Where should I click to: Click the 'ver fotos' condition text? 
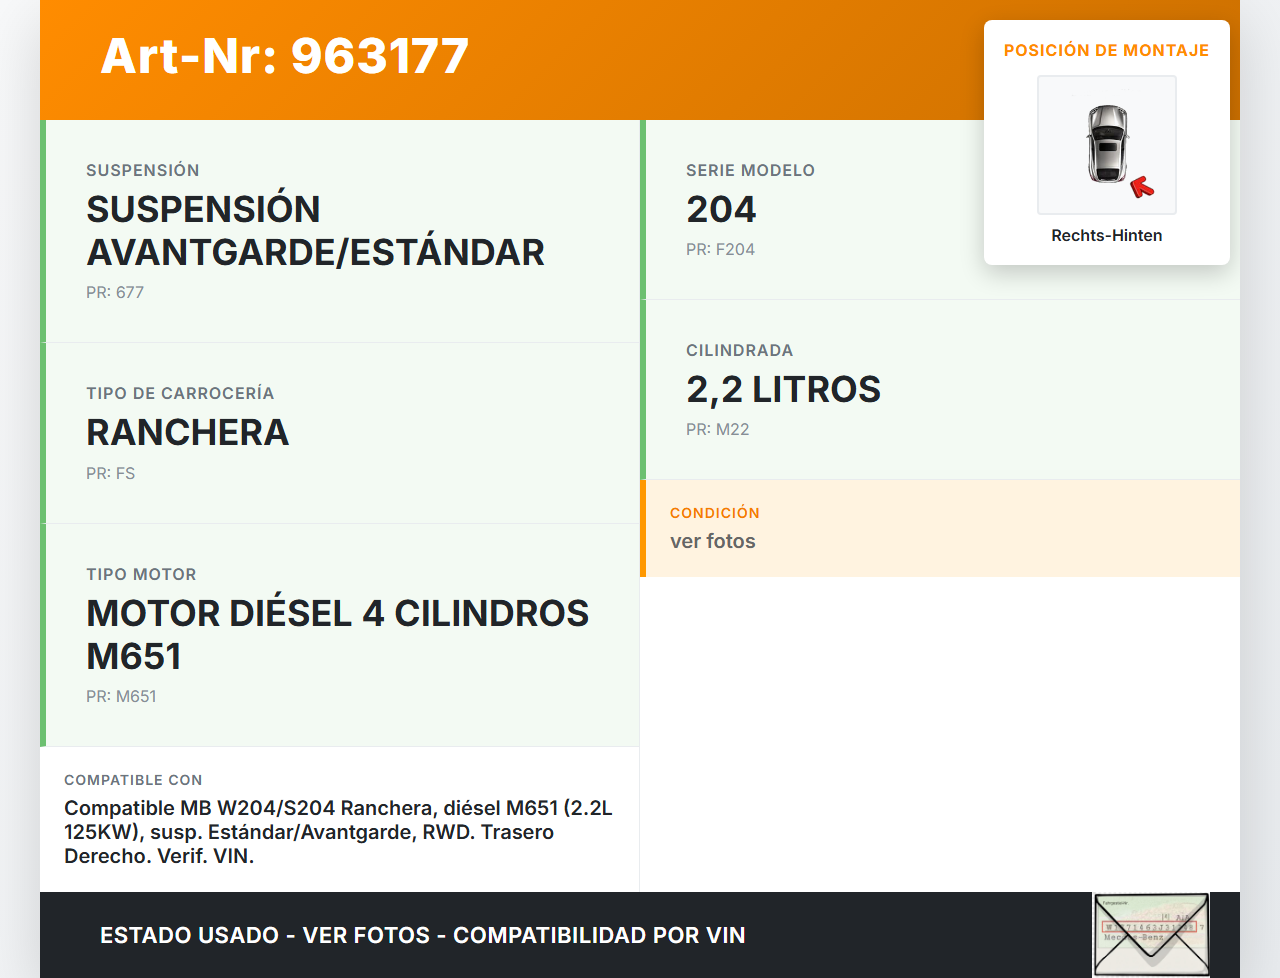(712, 541)
